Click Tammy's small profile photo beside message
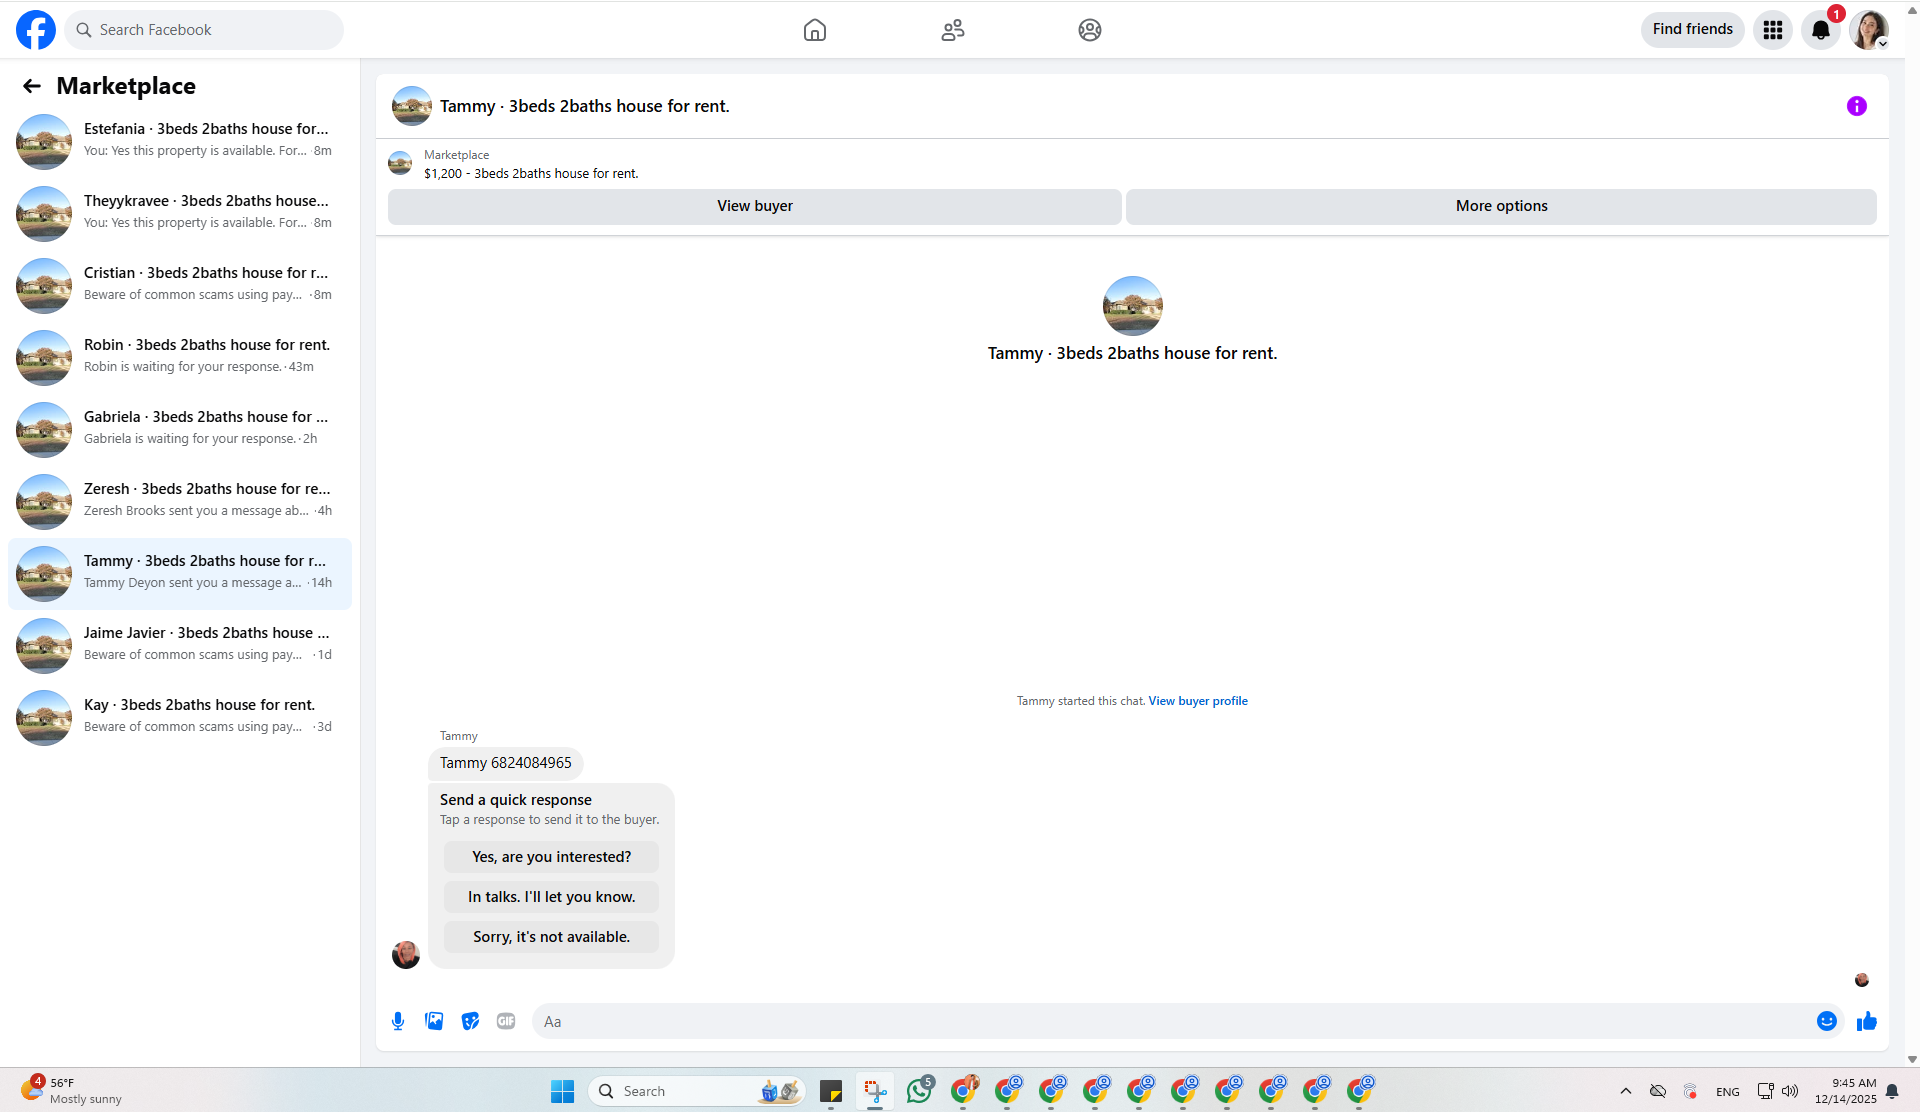This screenshot has width=1920, height=1112. click(x=406, y=955)
